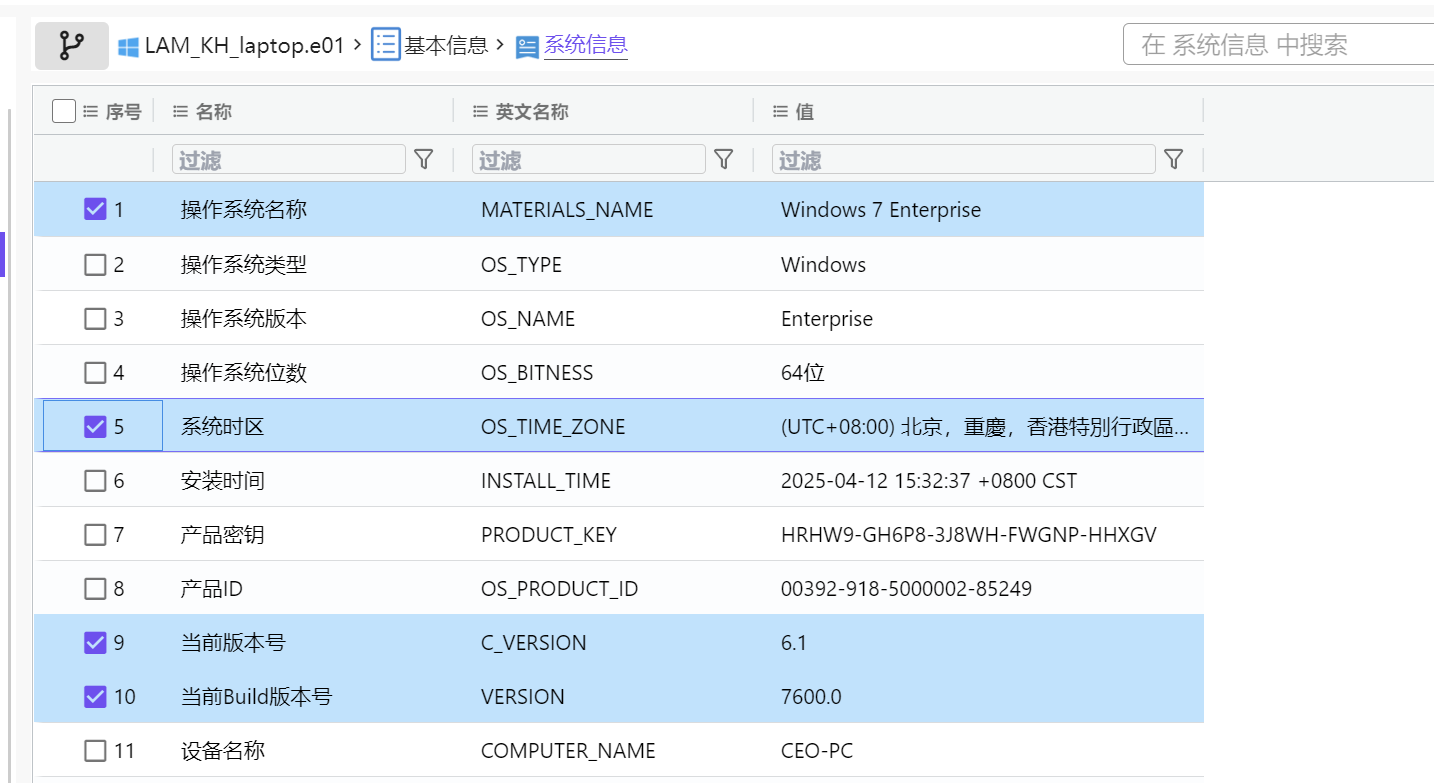Open the 值 column filter funnel
The height and width of the screenshot is (783, 1434).
click(1174, 159)
